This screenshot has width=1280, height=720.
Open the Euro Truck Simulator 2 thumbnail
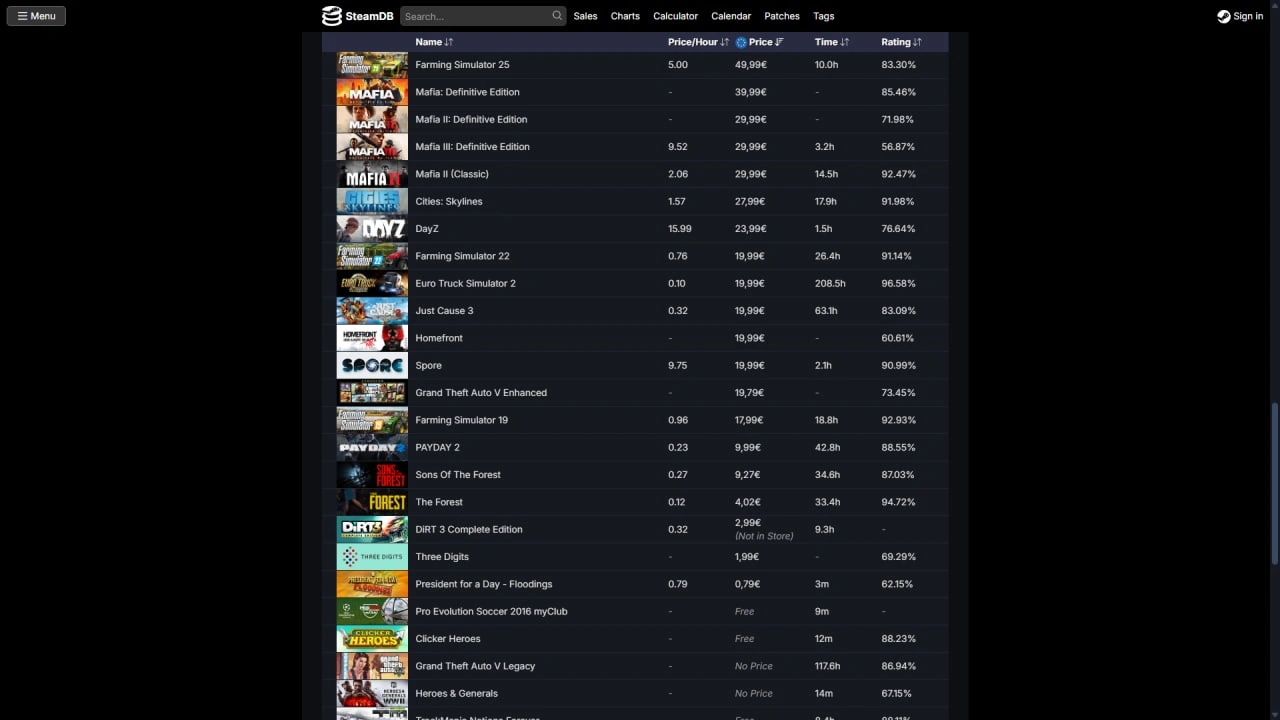pos(372,283)
